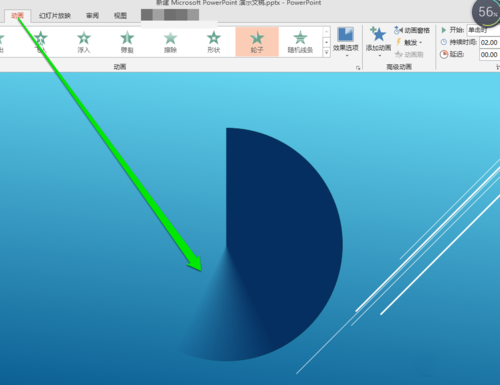The height and width of the screenshot is (385, 500).
Task: Choose the 形状 (Shape) animation effect
Action: pyautogui.click(x=214, y=42)
